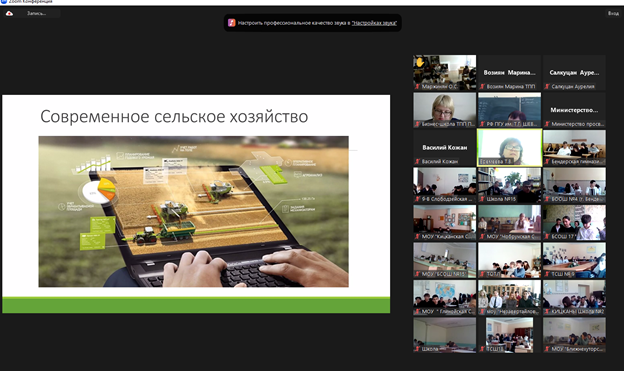Click the shared slide 'Современное сельское хозяйство'

[x=196, y=204]
